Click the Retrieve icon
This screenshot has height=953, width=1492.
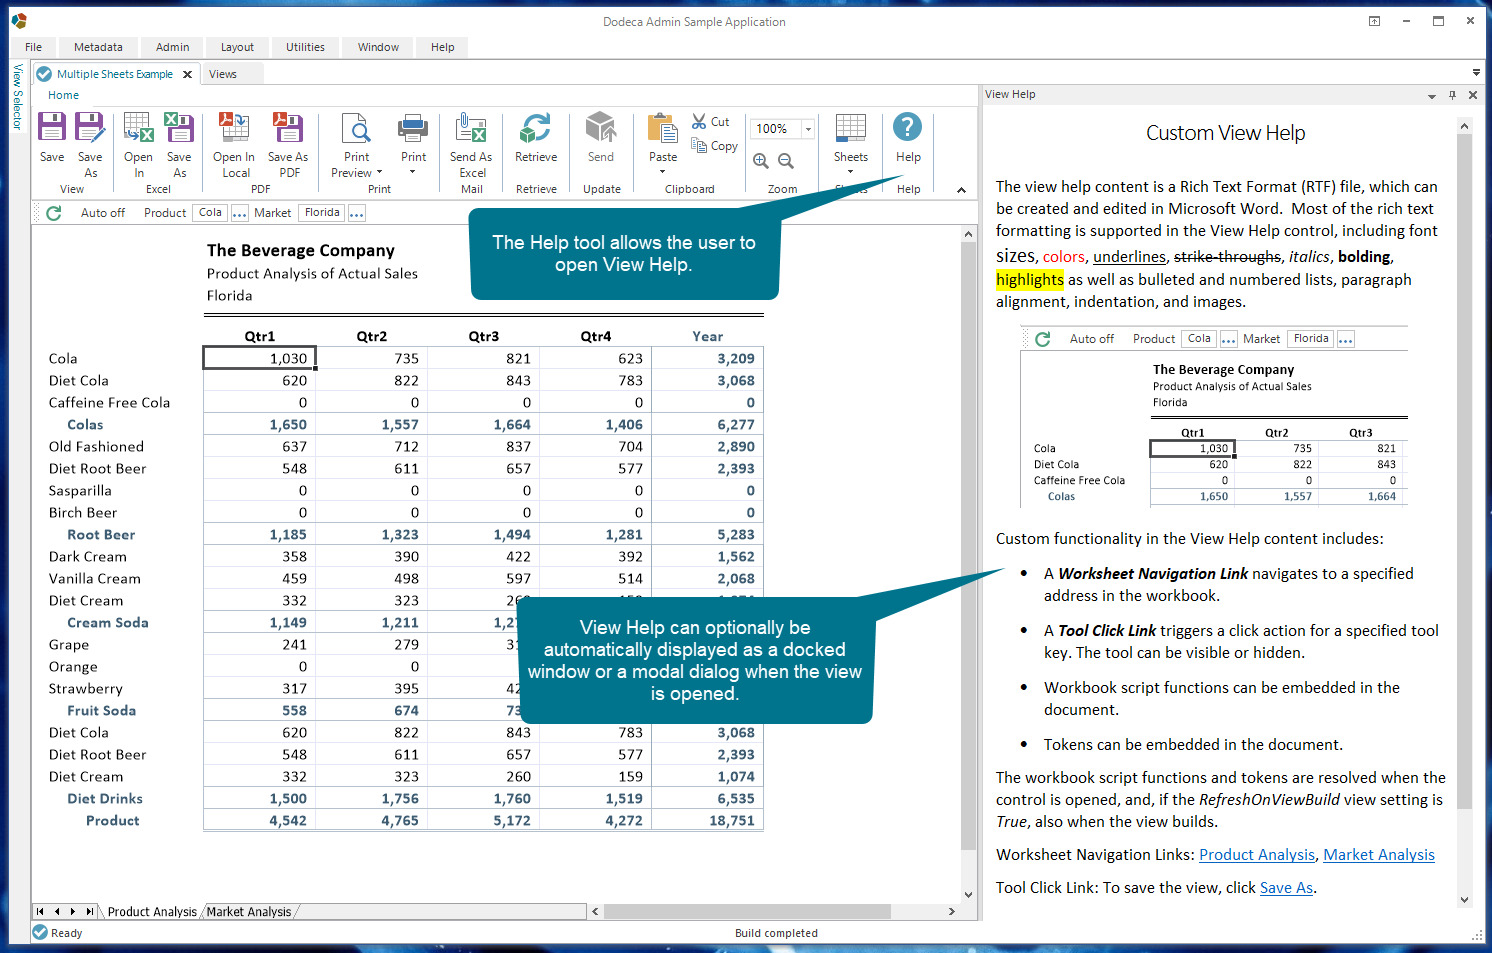tap(536, 127)
